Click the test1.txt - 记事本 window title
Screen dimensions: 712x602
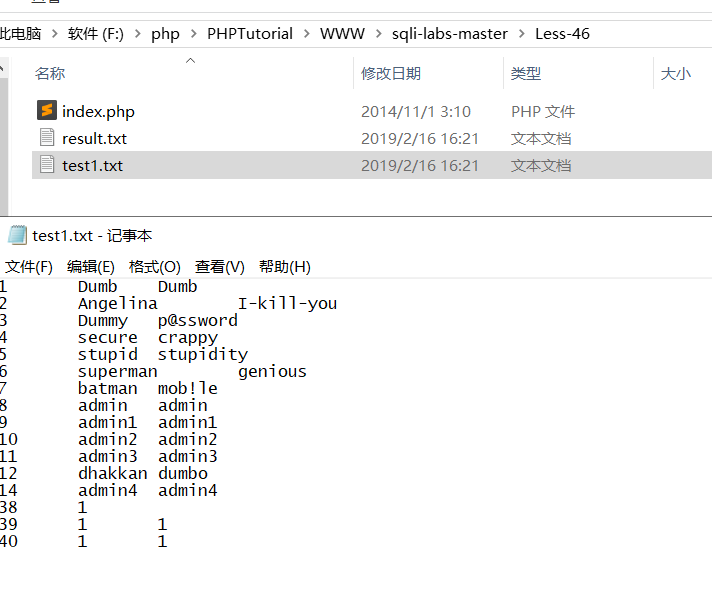point(92,236)
